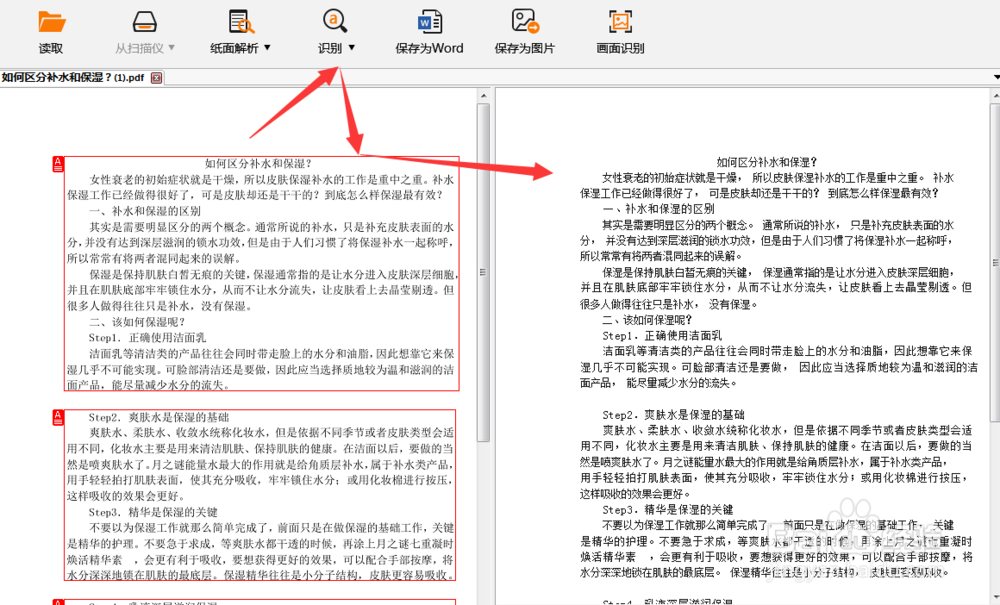
Task: Click title 如何区分补水和保湿？ in left pane
Action: pos(258,164)
